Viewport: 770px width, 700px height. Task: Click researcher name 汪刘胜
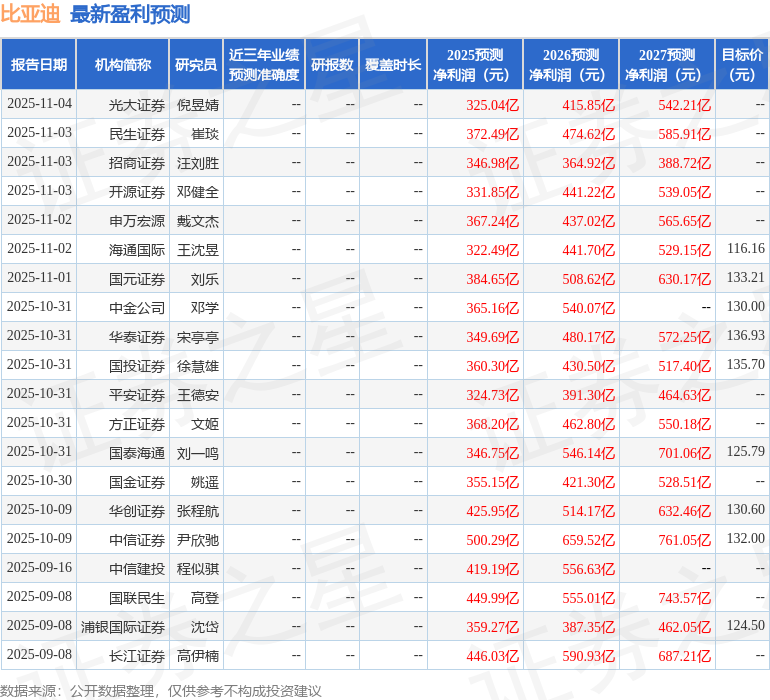point(198,163)
